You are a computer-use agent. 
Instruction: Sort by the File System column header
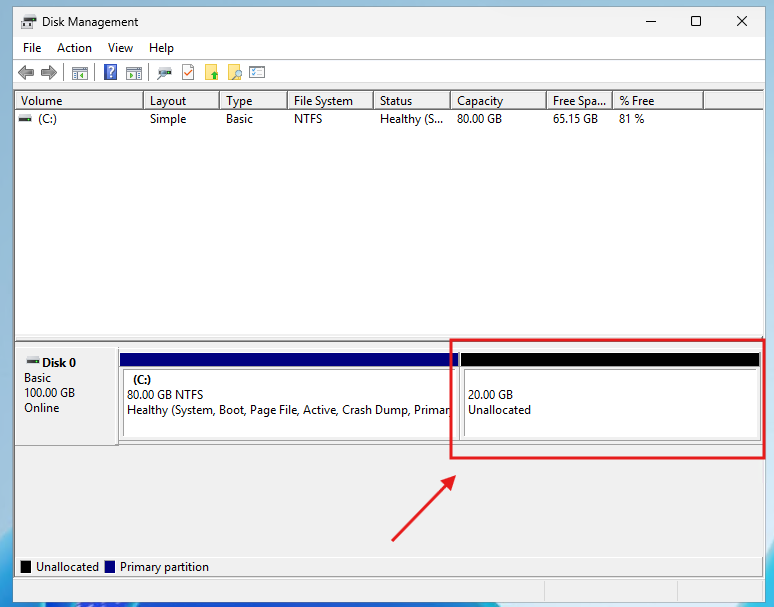tap(329, 101)
